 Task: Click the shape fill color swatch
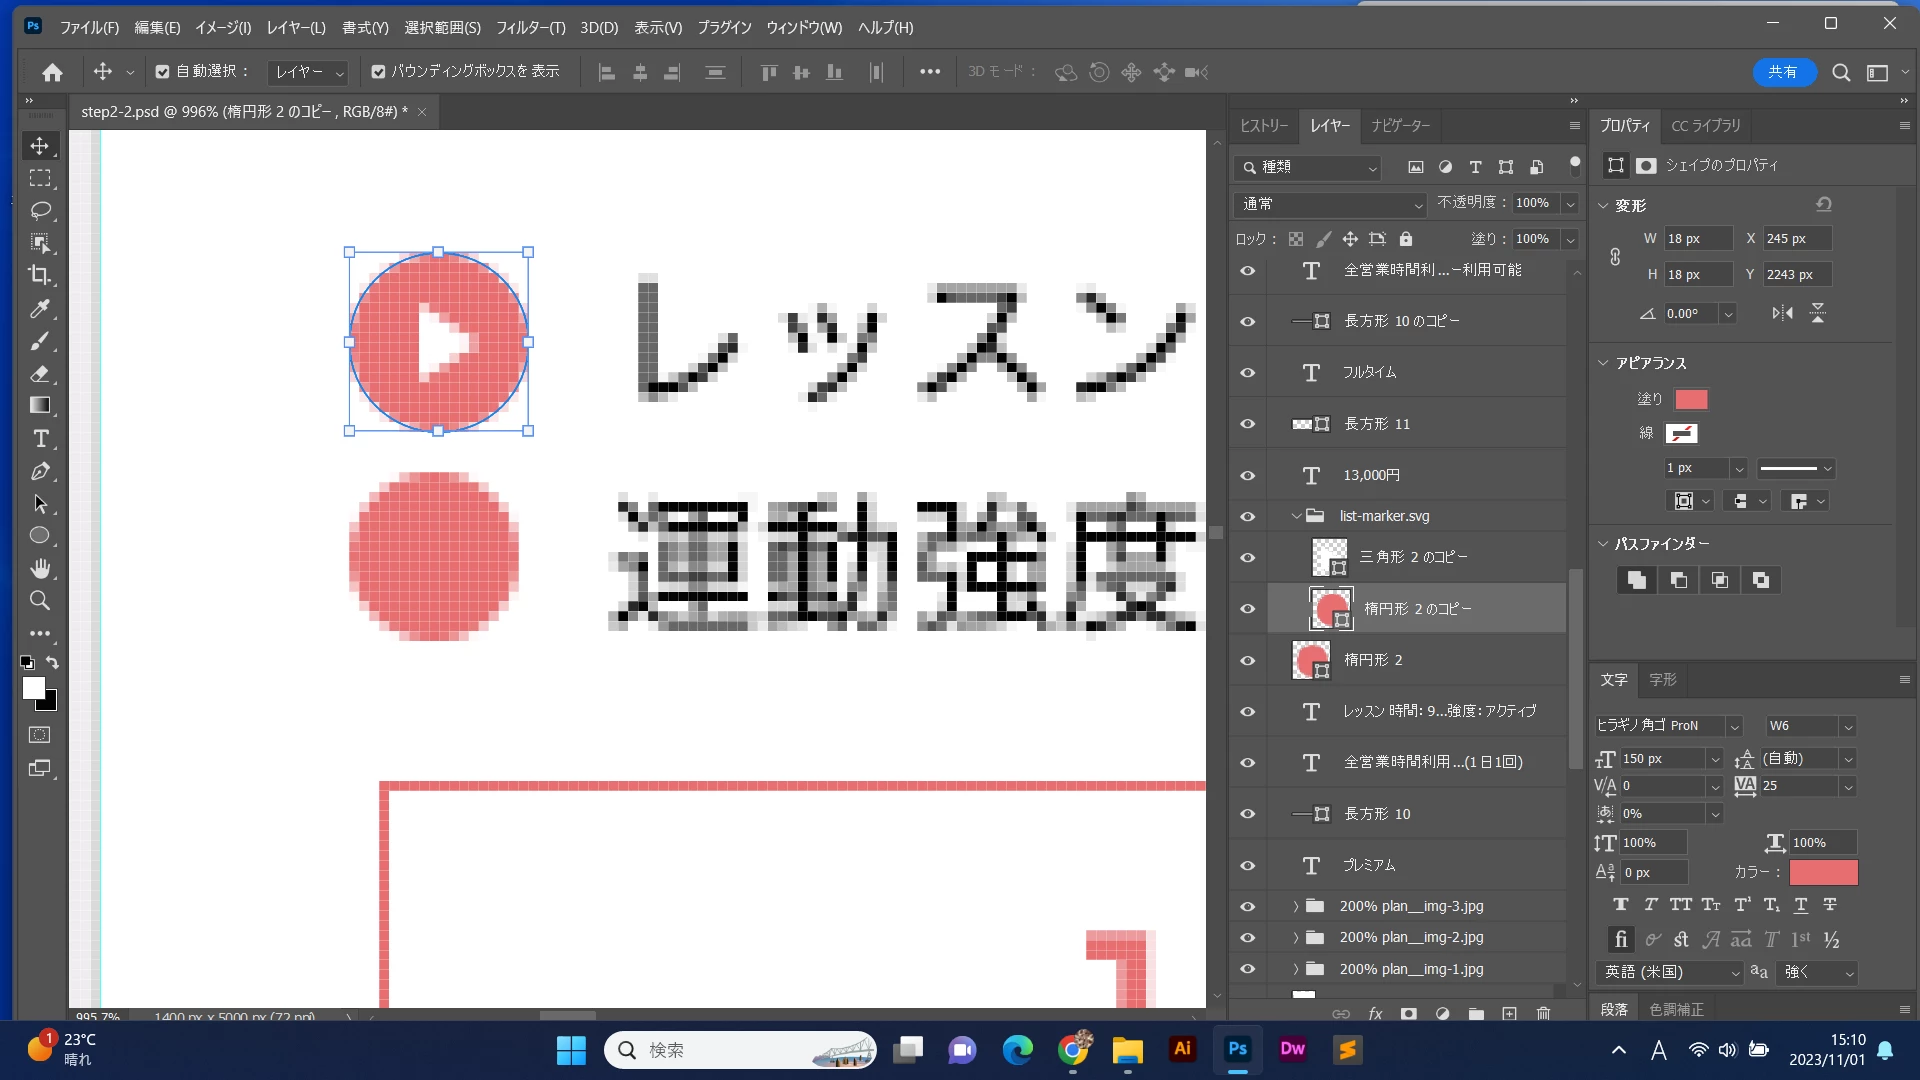pos(1691,399)
